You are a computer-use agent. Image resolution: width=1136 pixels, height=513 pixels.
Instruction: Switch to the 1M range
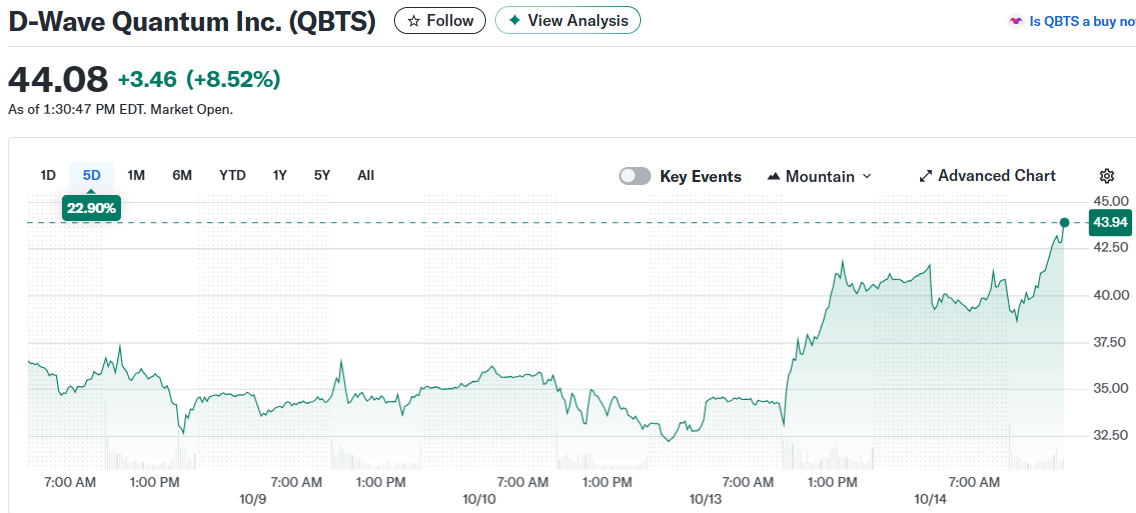pos(136,175)
